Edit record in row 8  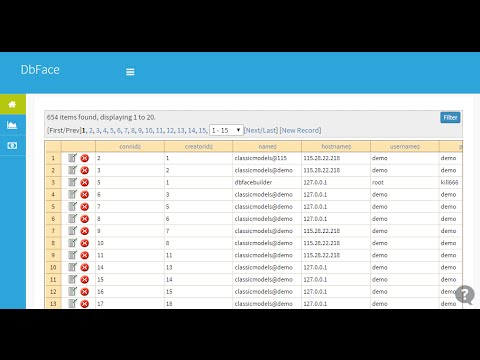pos(72,243)
